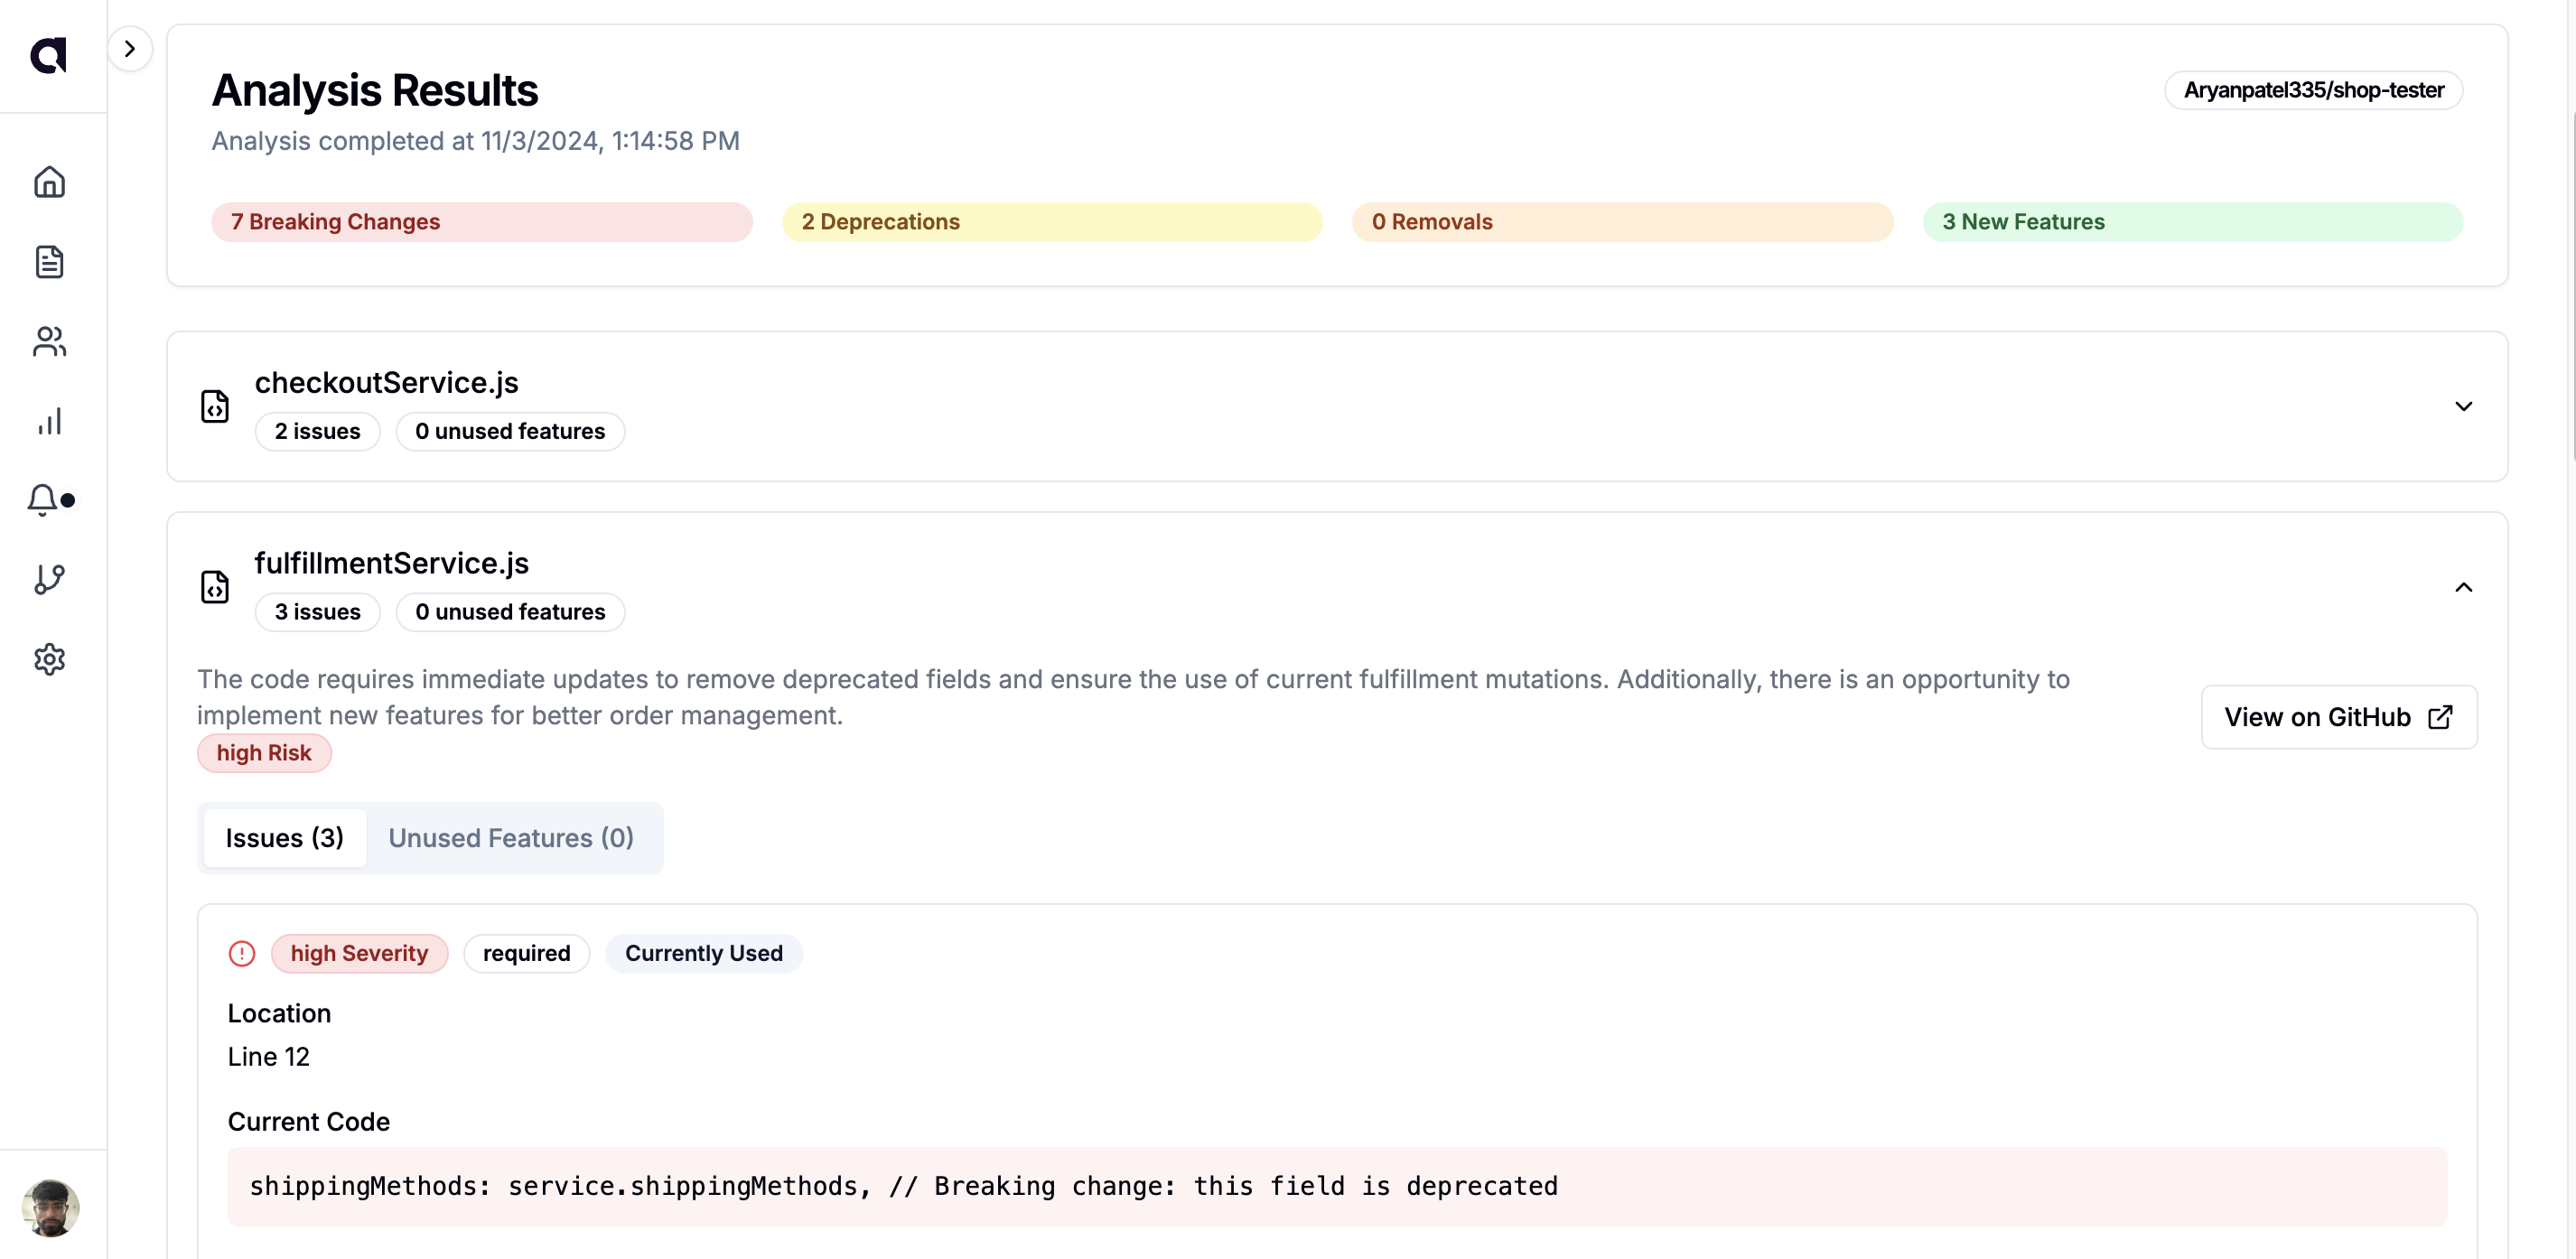
Task: Click the high Severity badge
Action: point(359,953)
